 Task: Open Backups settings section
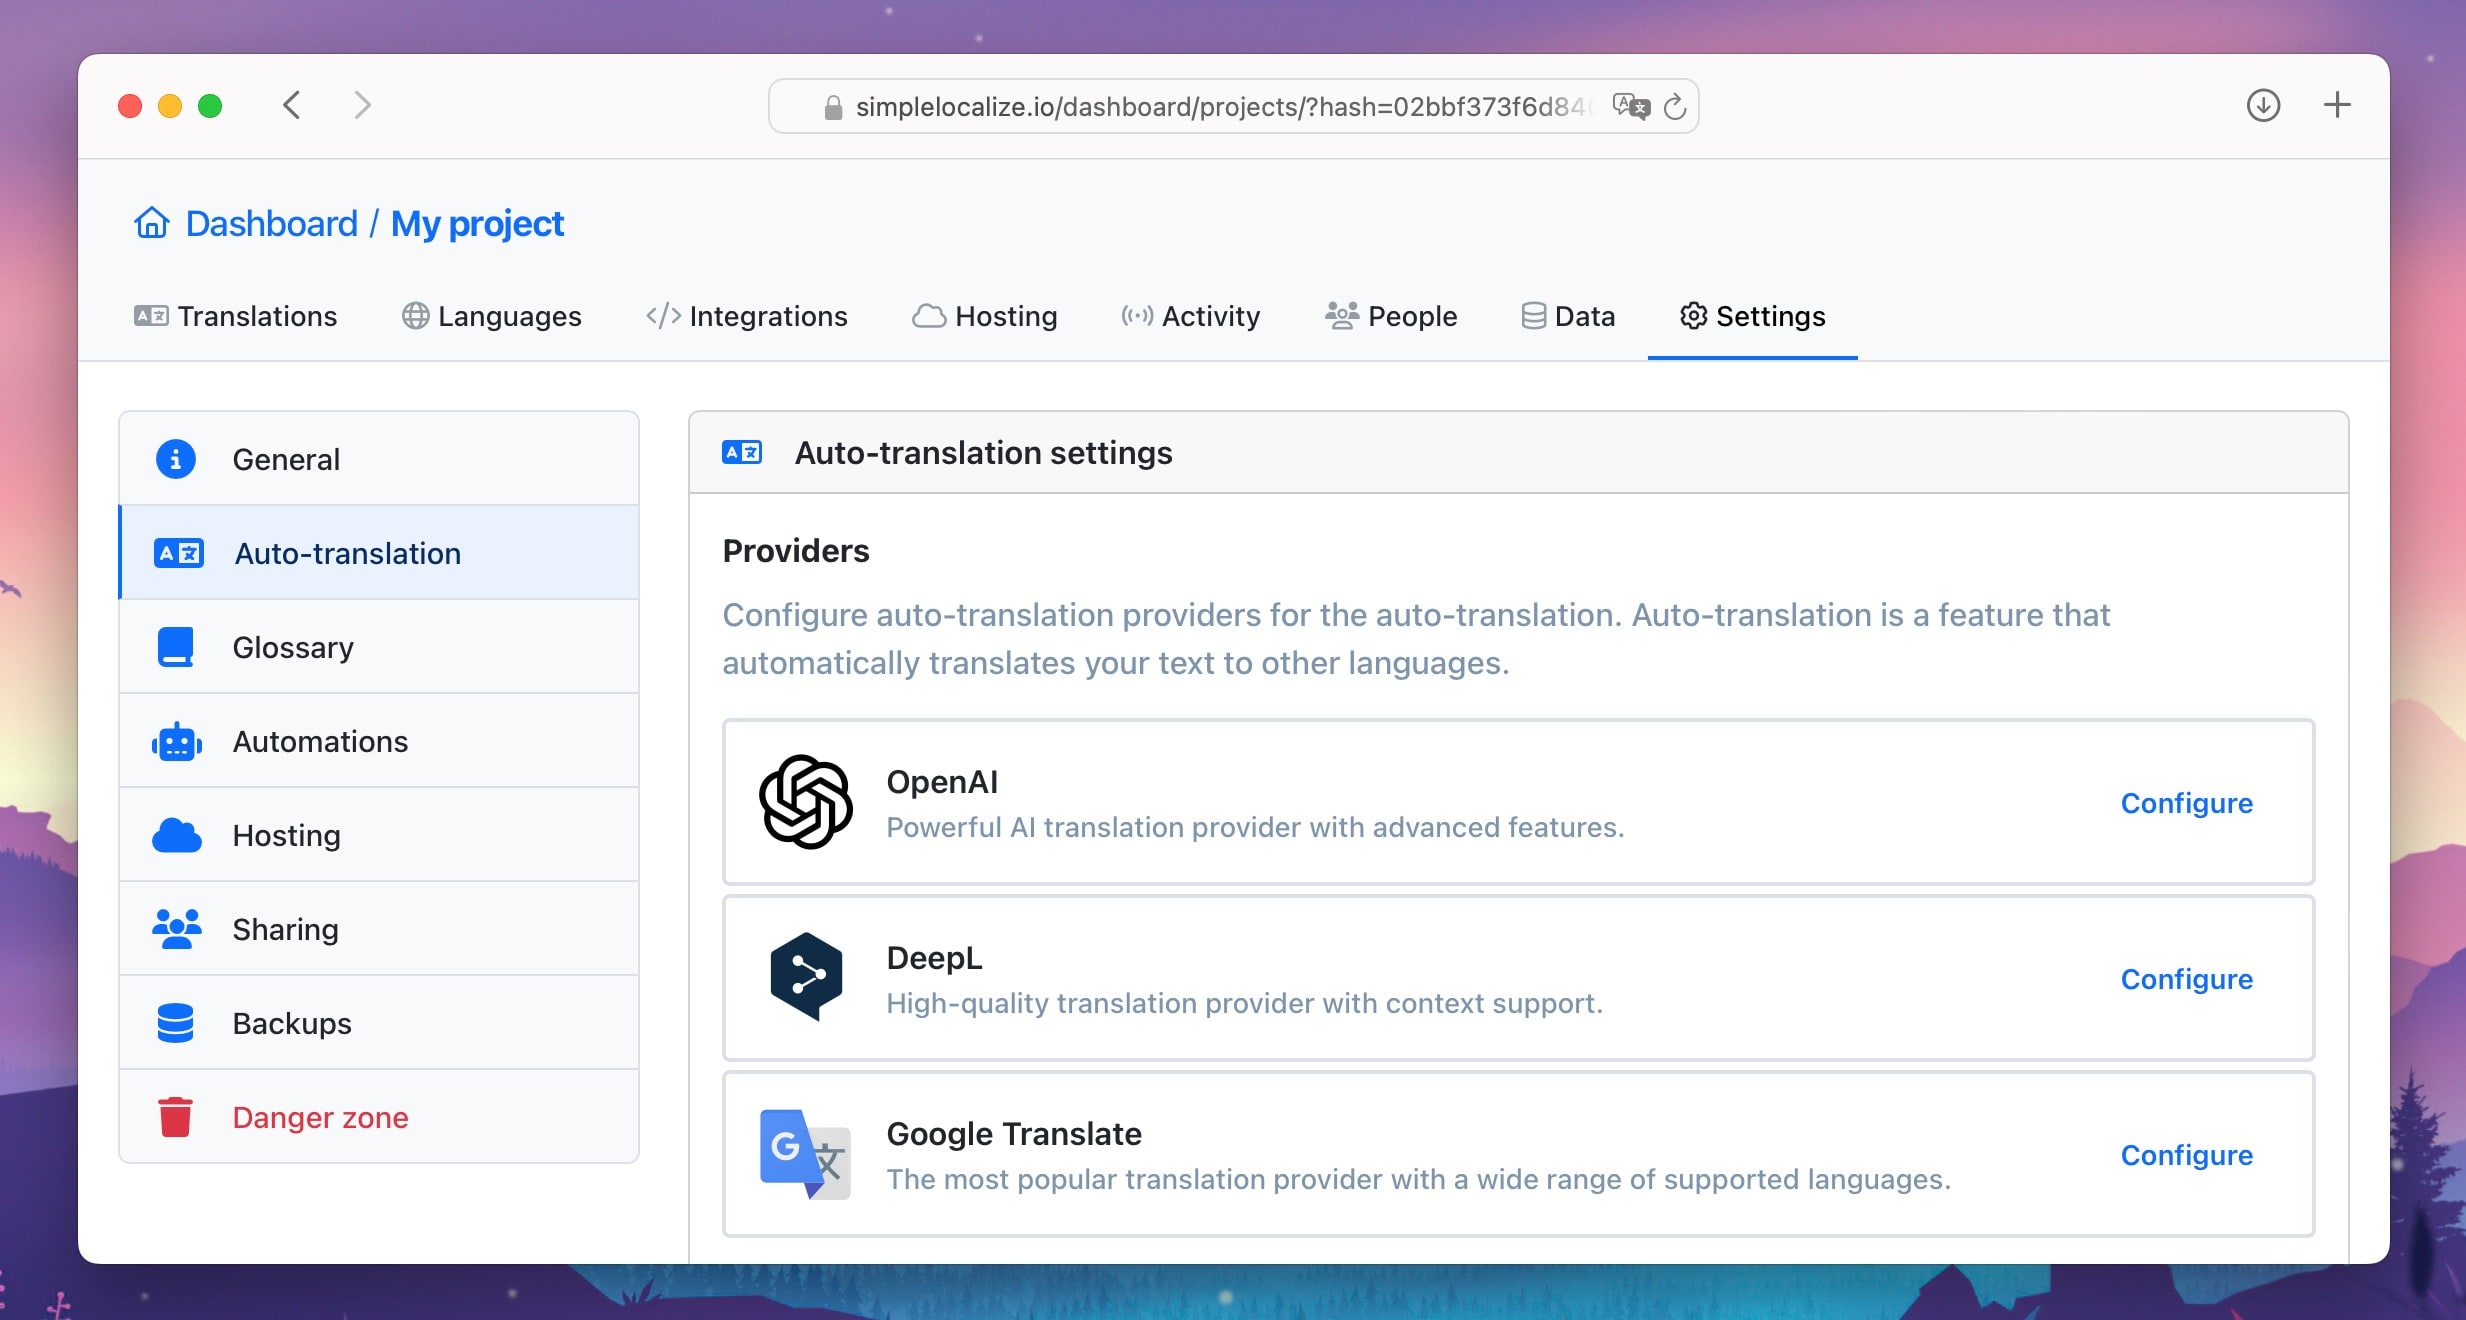(x=379, y=1023)
